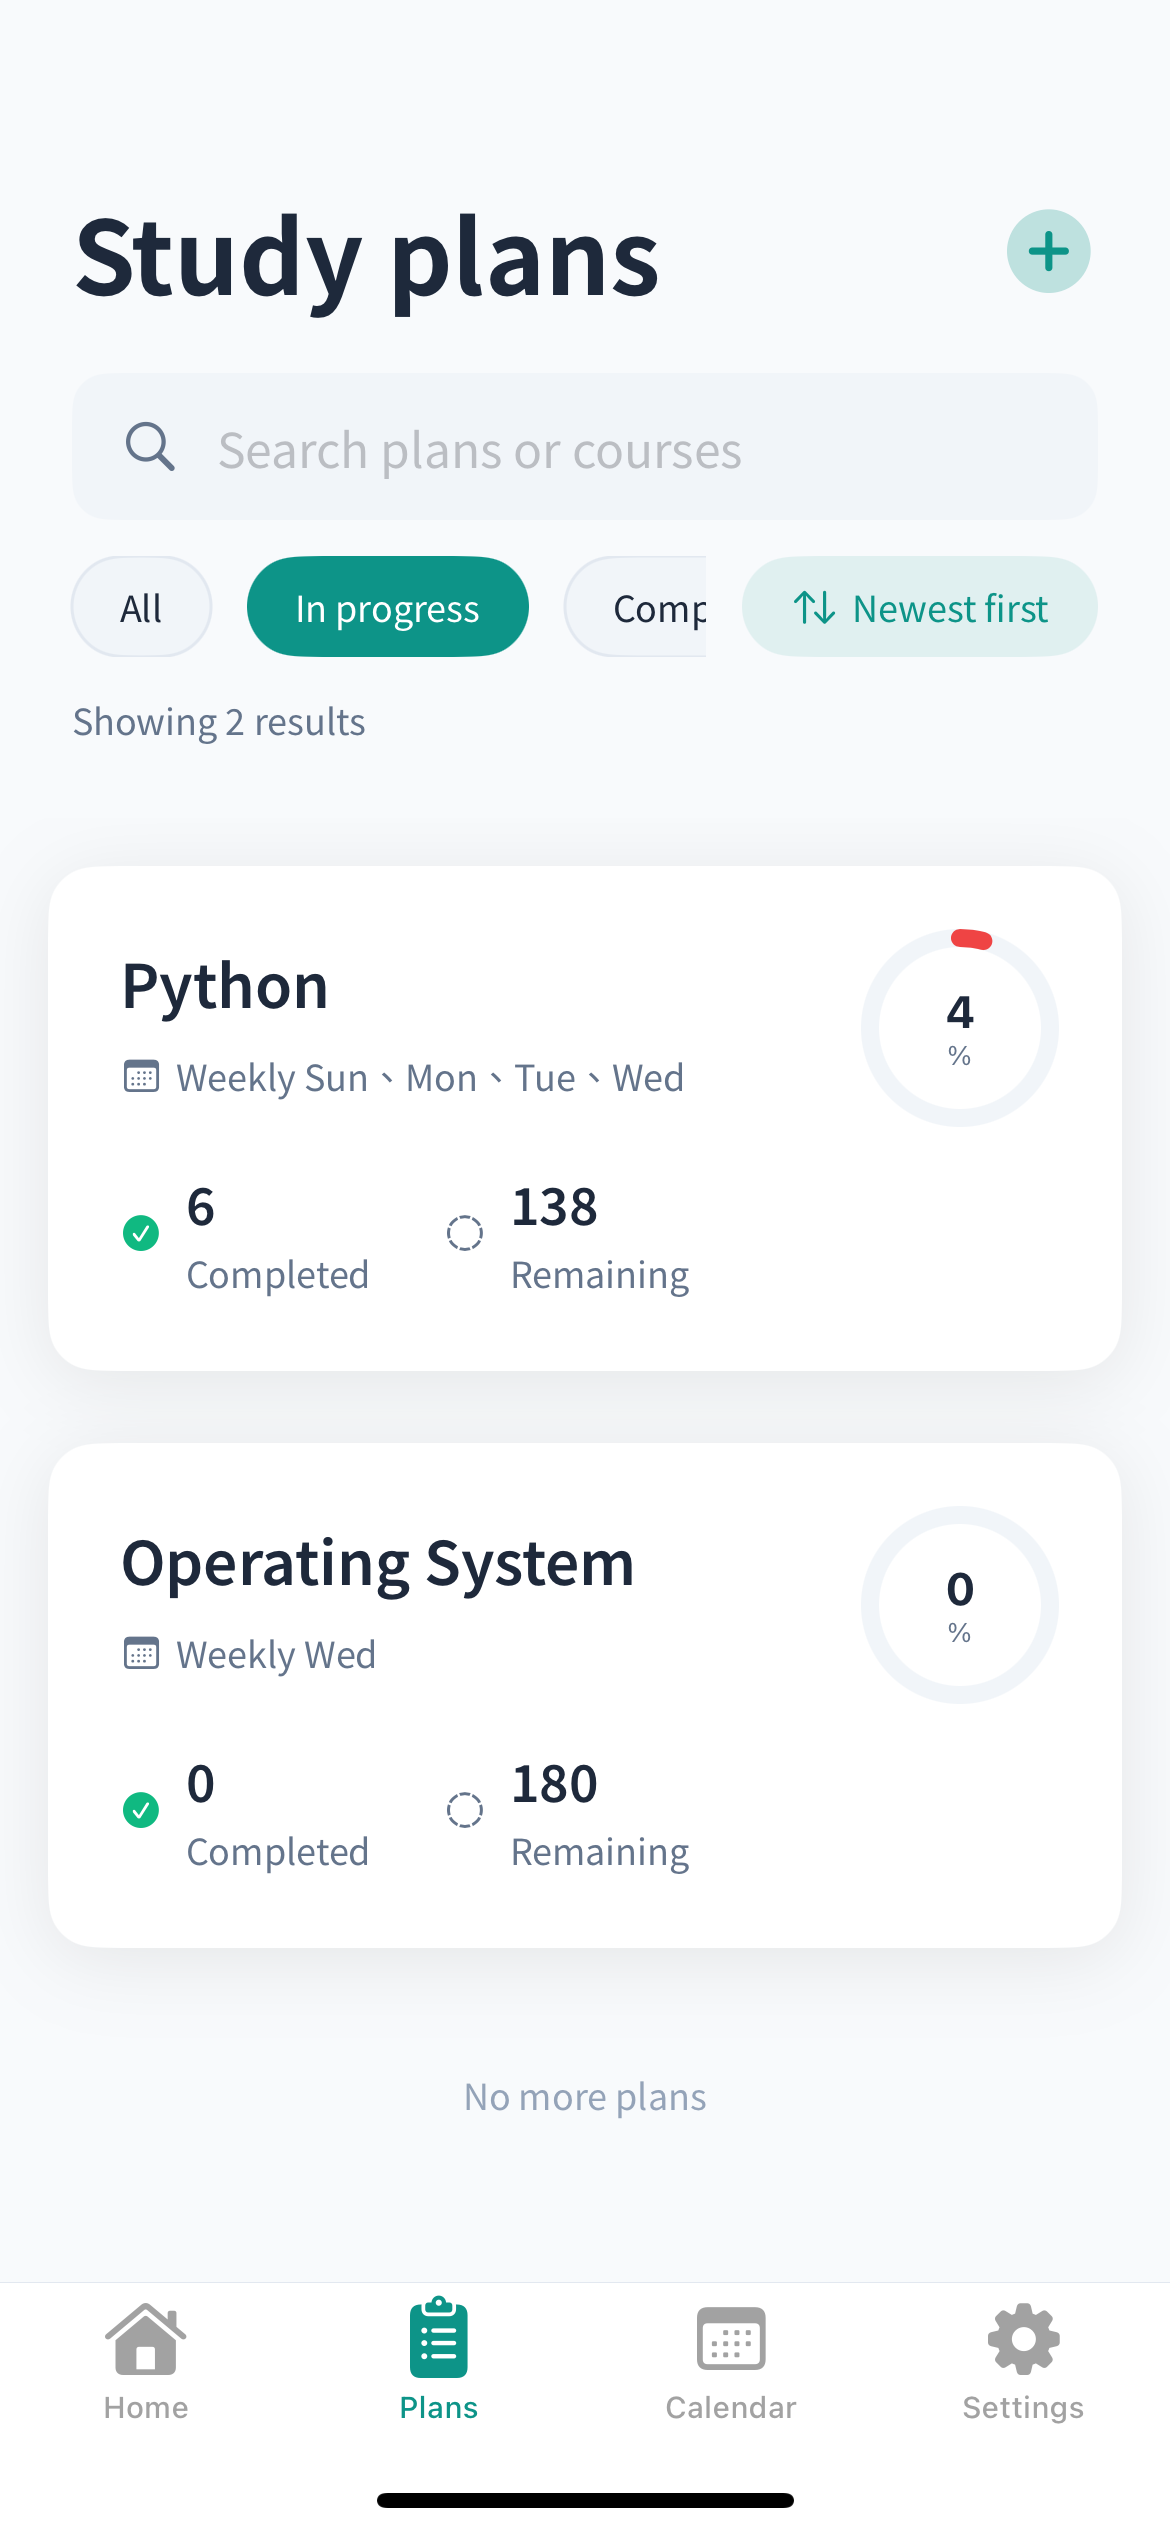Tap the calendar icon beside Weekly Wed
Screen dimensions: 1170x2532
click(141, 1653)
